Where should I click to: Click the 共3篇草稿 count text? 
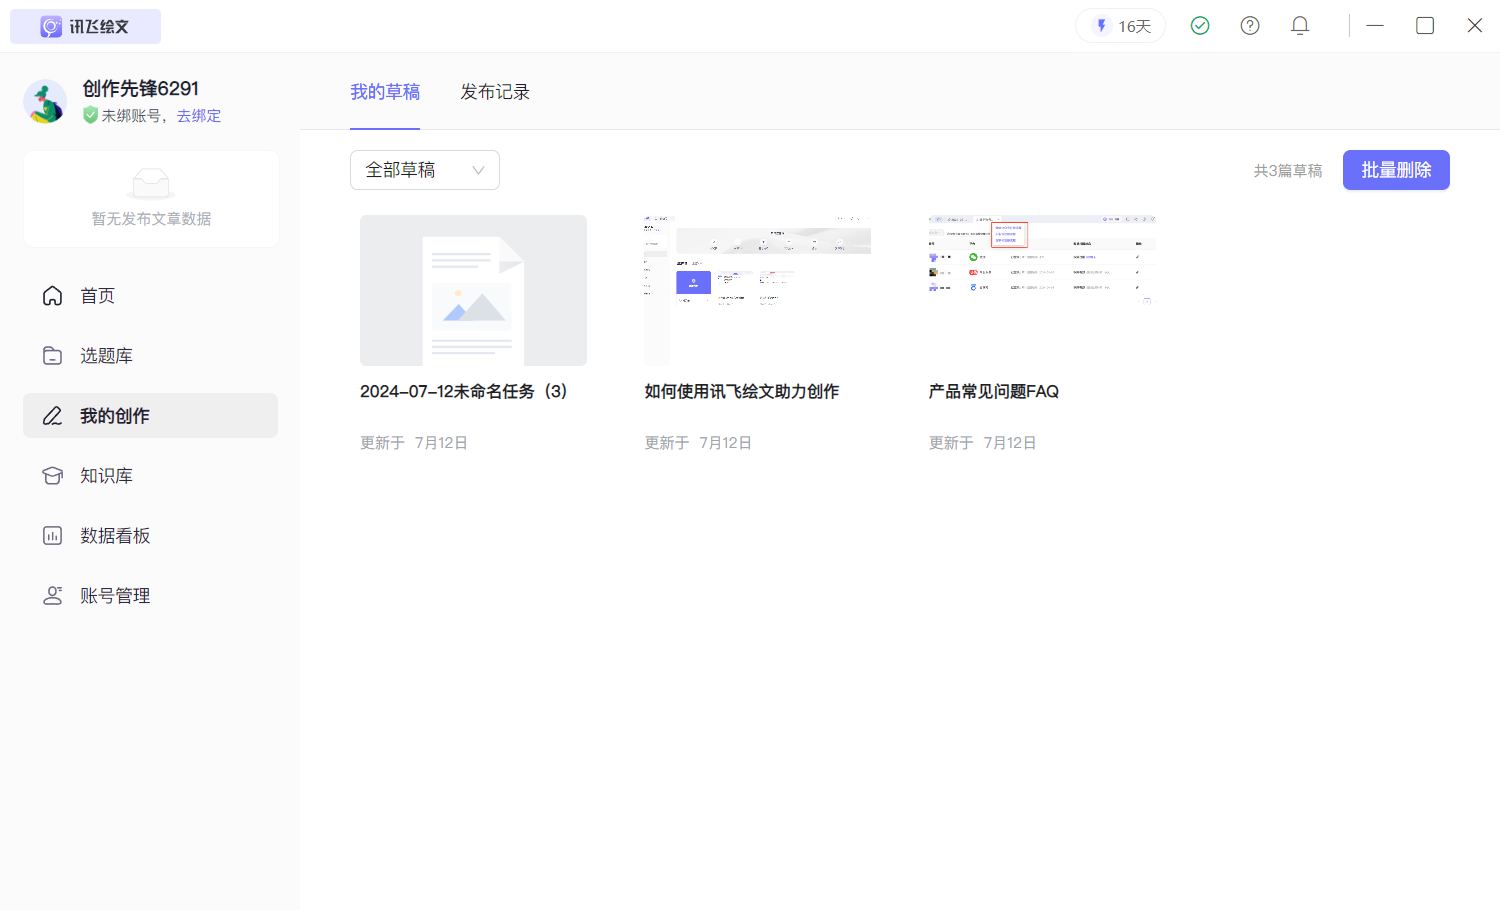(1288, 171)
